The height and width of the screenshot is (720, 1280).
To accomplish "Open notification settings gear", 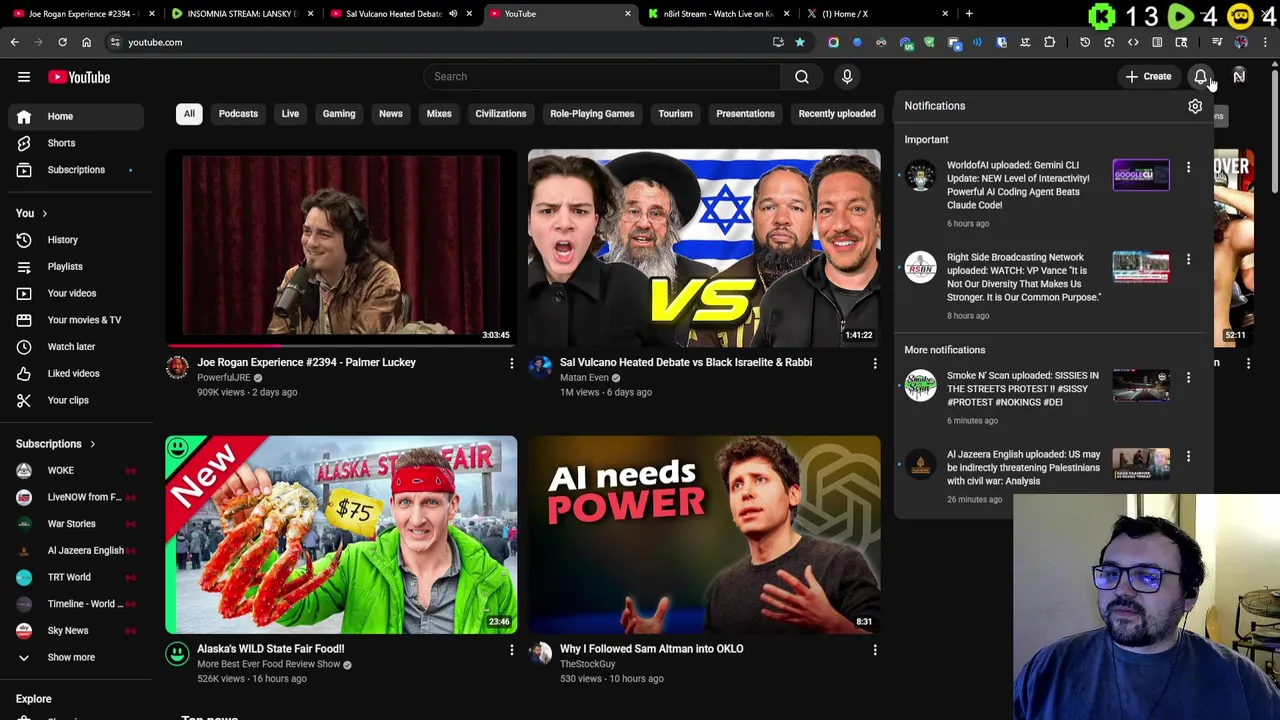I will click(1195, 106).
